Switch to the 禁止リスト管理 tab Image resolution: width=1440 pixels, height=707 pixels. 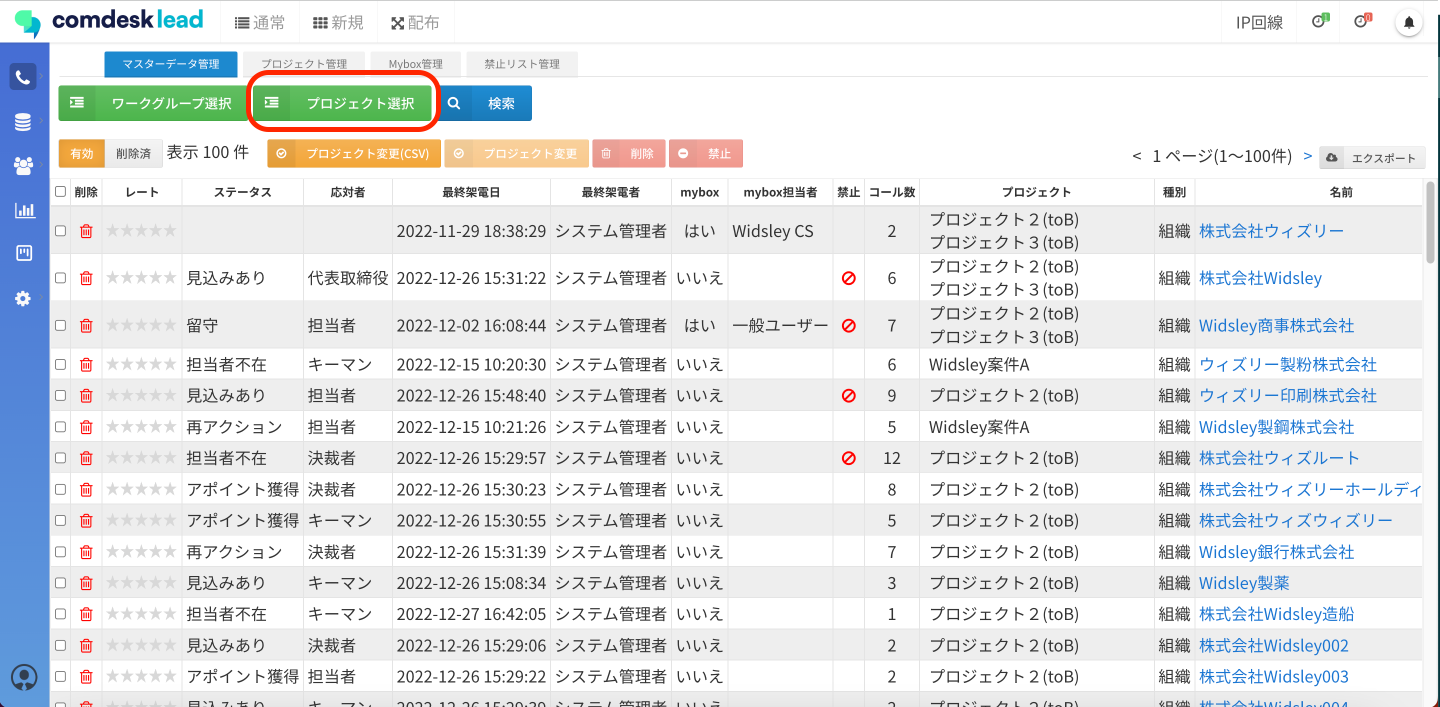click(x=521, y=64)
